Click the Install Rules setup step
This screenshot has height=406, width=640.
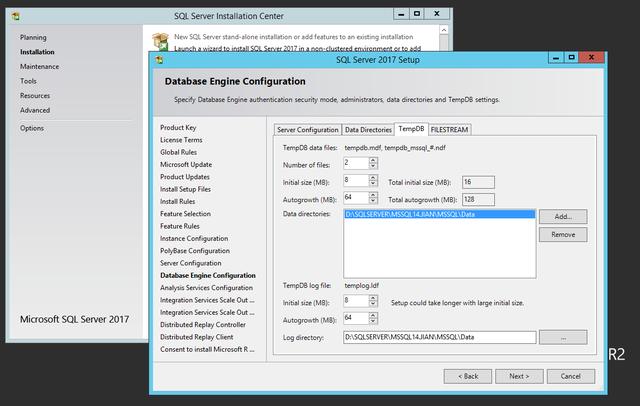click(x=178, y=202)
